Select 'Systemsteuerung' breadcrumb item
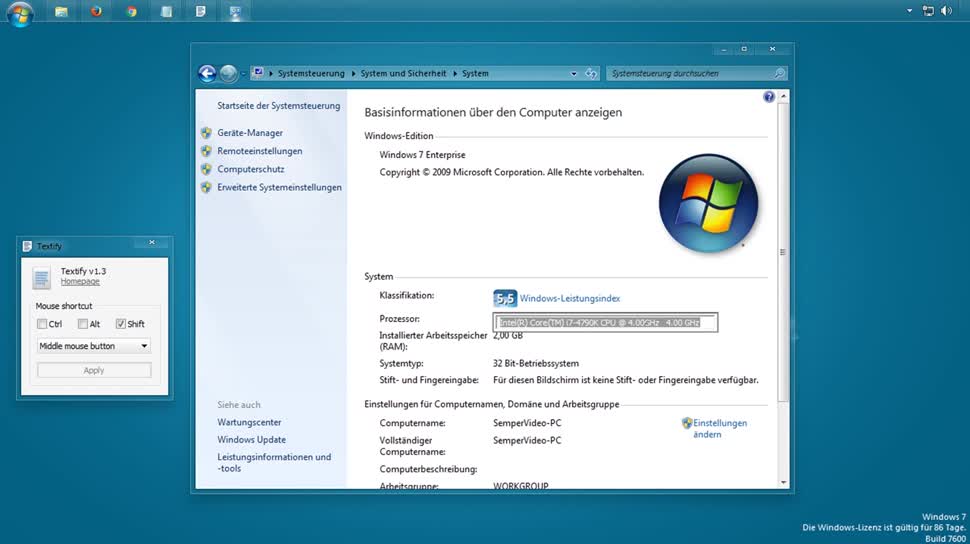Image resolution: width=970 pixels, height=544 pixels. 311,73
